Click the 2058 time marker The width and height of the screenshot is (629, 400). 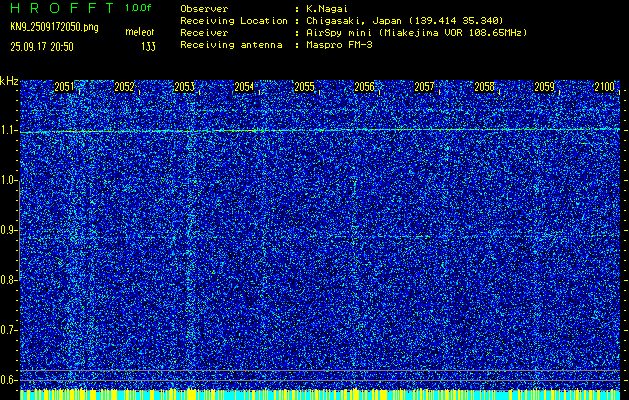coord(485,87)
